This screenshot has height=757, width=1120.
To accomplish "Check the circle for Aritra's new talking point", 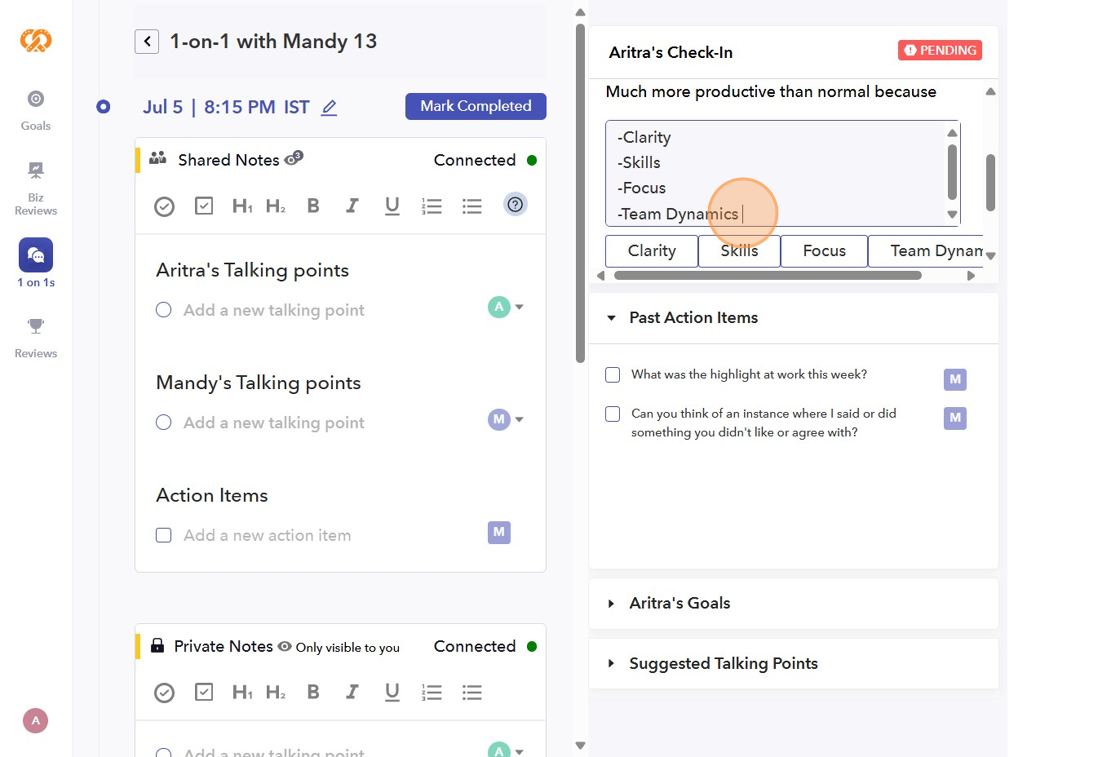I will 164,310.
